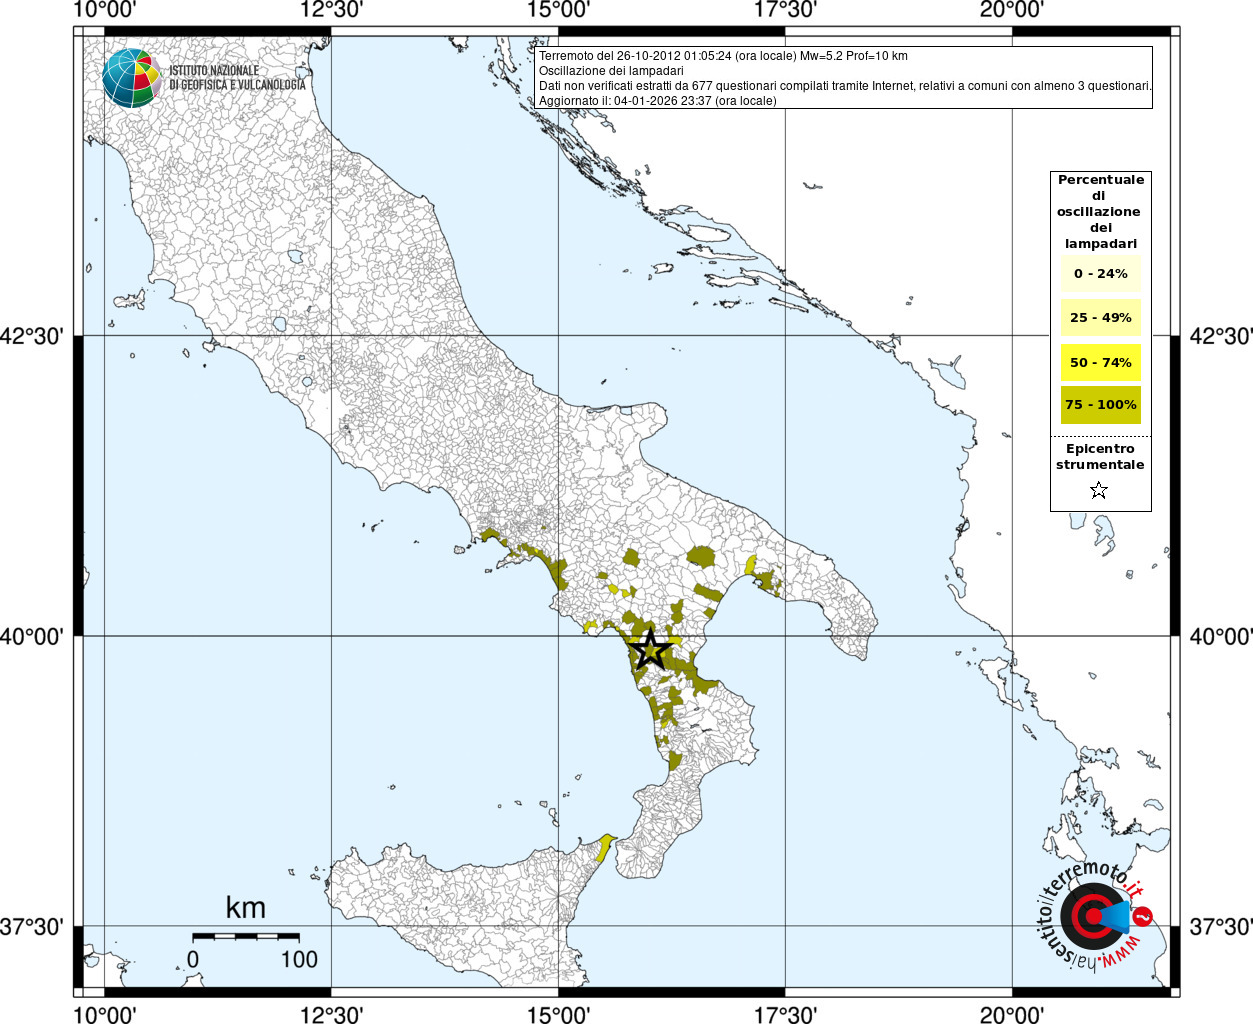
Task: Click the 'Oscillazione dei lampadari' subtitle
Action: tap(611, 71)
